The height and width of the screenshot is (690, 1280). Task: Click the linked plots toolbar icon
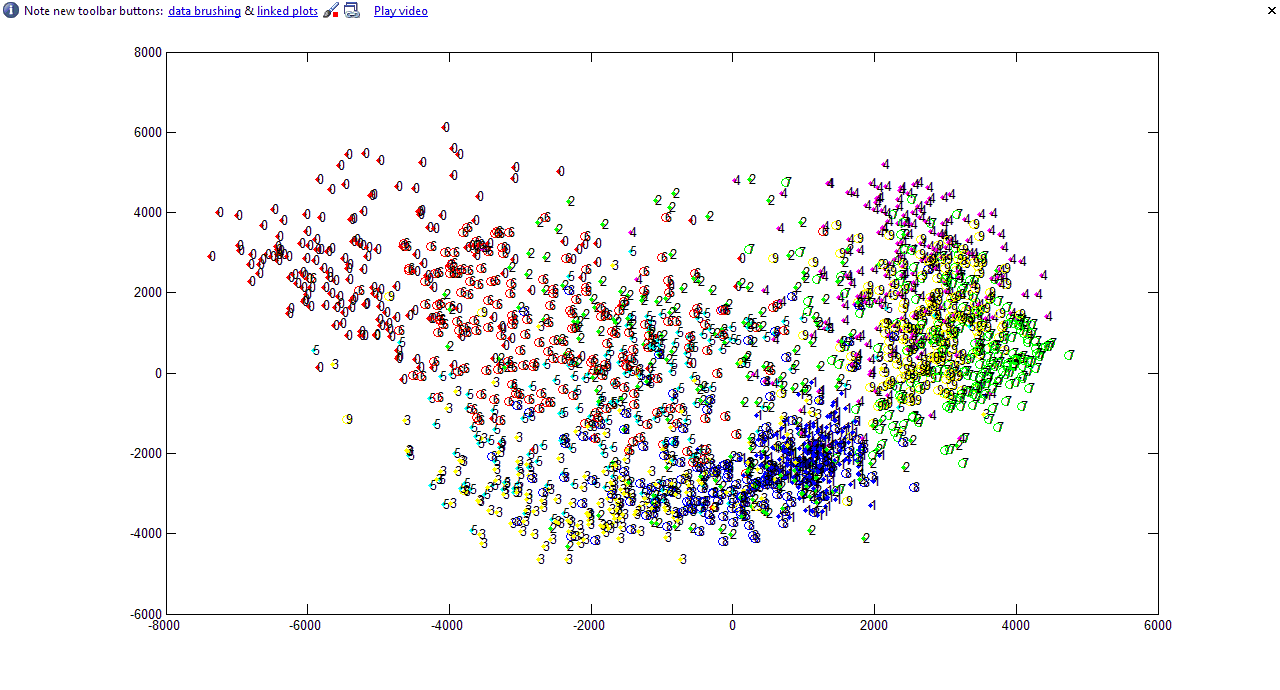(351, 11)
